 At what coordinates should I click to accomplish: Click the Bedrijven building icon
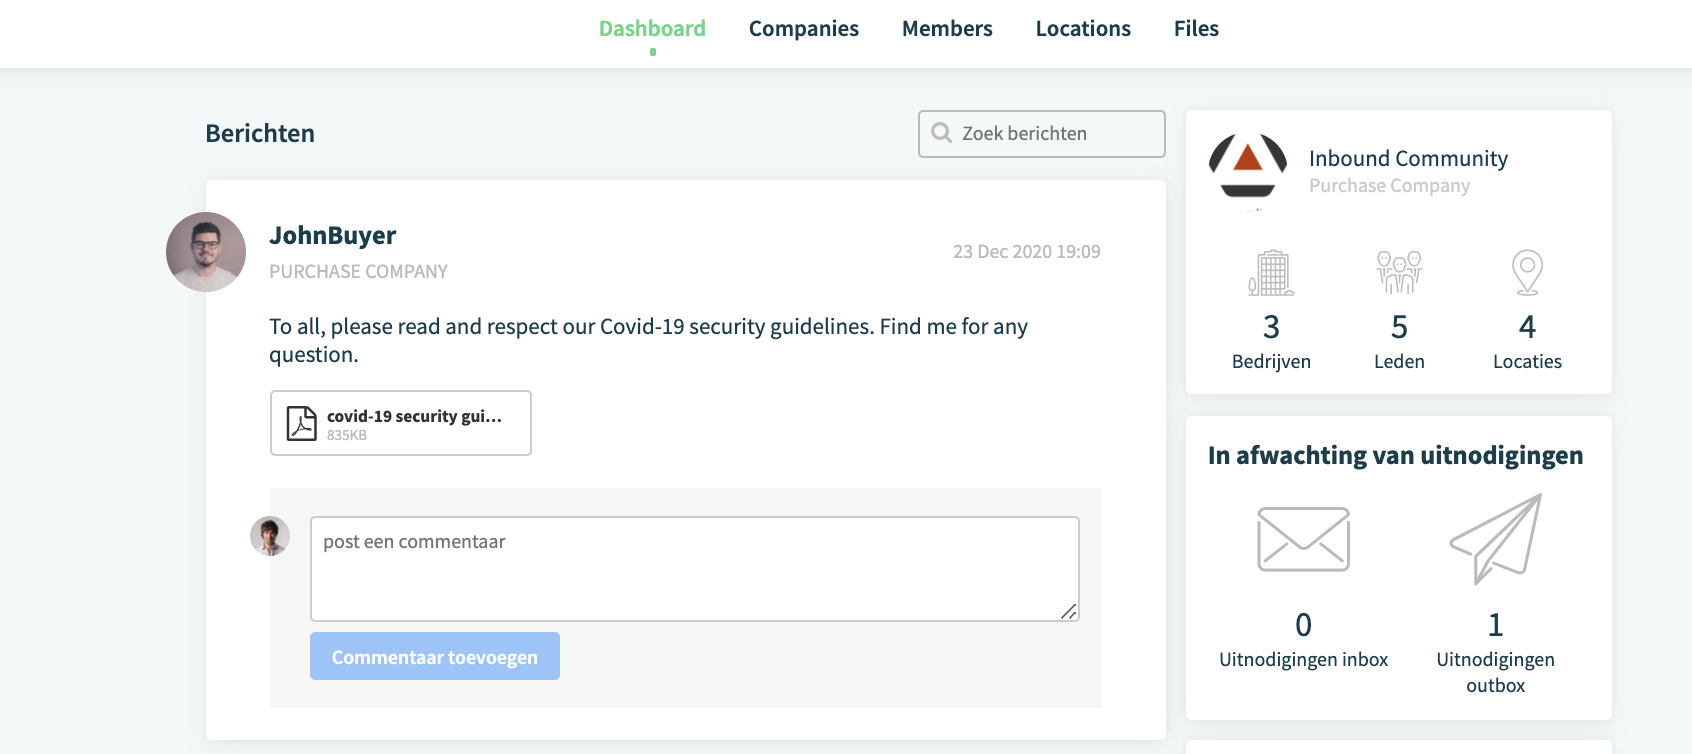tap(1271, 272)
